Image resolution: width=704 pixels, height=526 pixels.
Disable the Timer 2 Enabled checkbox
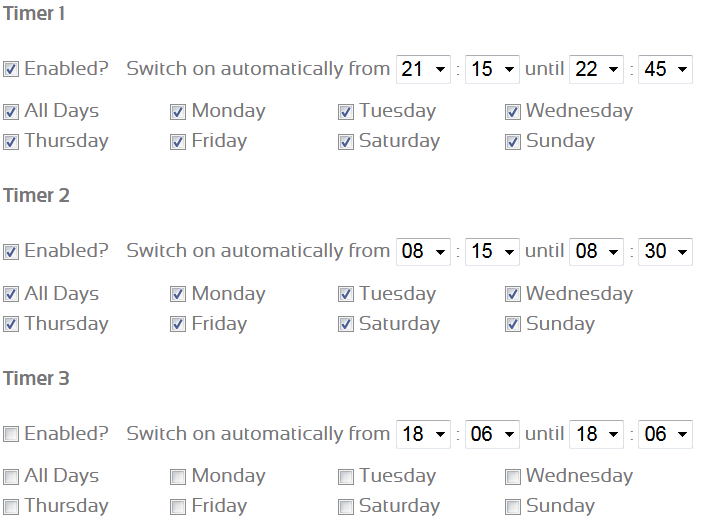coord(11,251)
